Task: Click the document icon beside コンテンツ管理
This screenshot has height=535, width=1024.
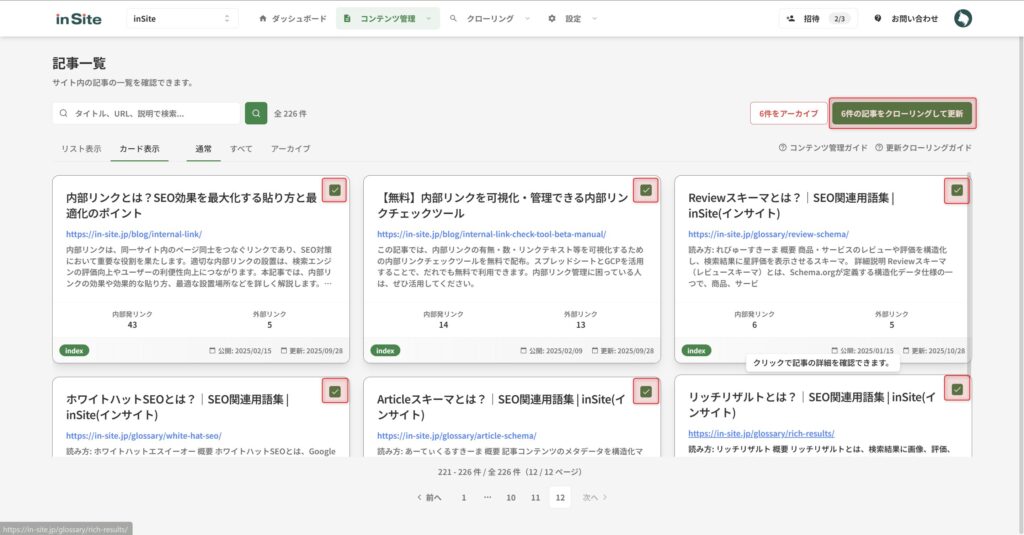Action: [347, 18]
